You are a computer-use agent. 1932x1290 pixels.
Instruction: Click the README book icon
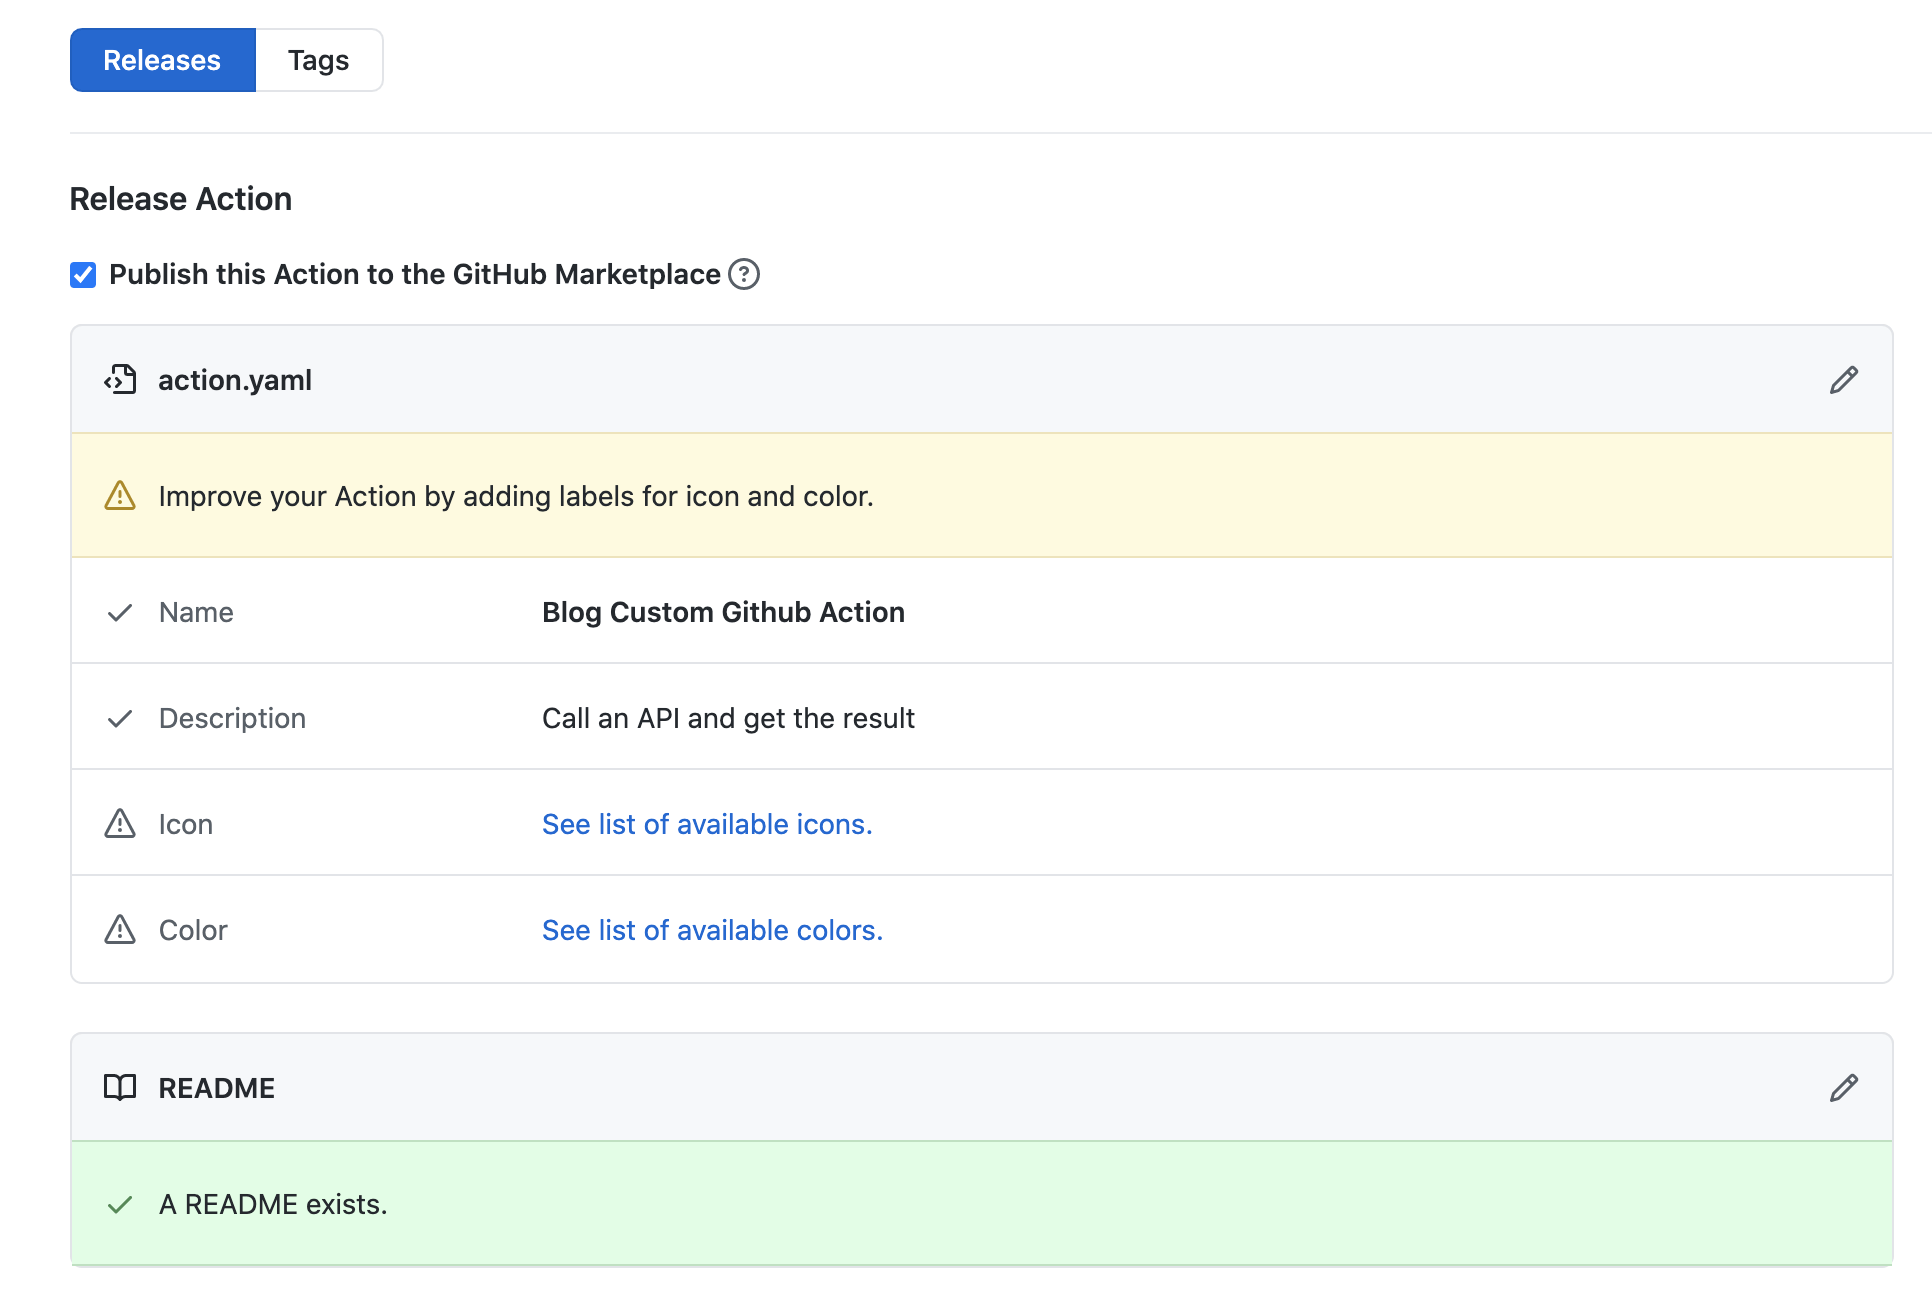click(x=121, y=1088)
